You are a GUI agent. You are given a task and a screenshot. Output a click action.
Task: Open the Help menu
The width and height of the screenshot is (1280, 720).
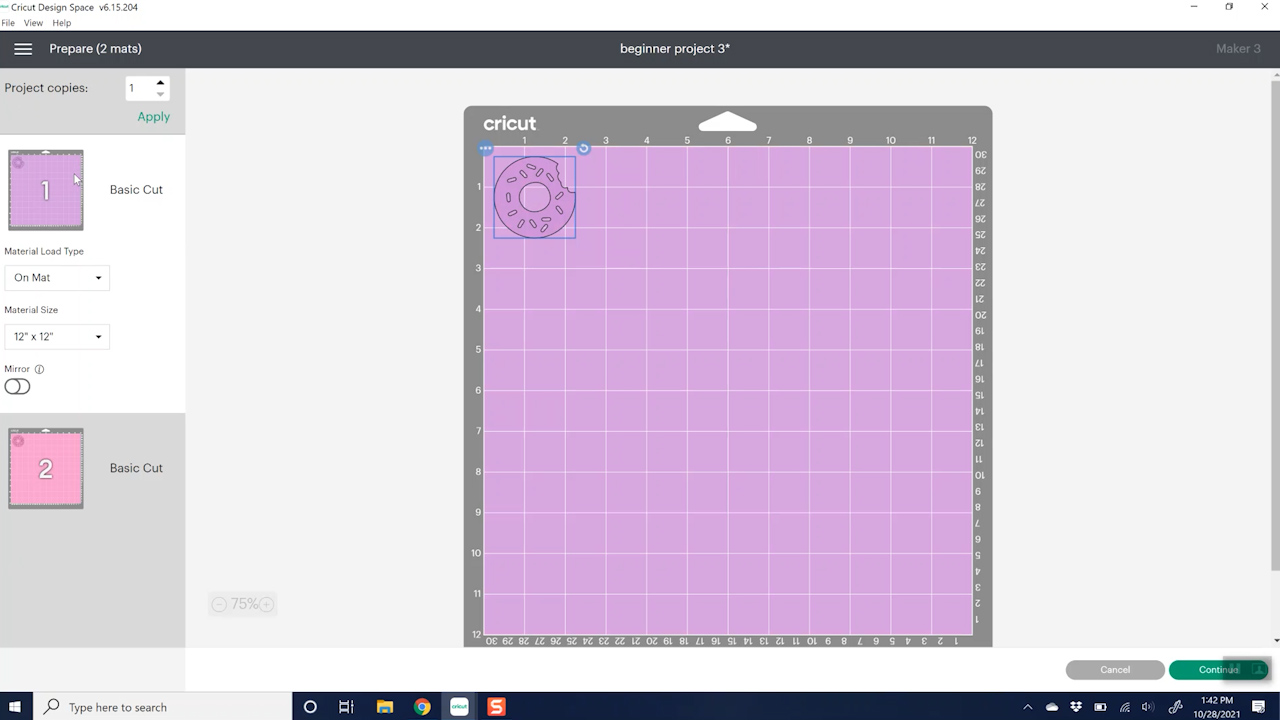(61, 23)
